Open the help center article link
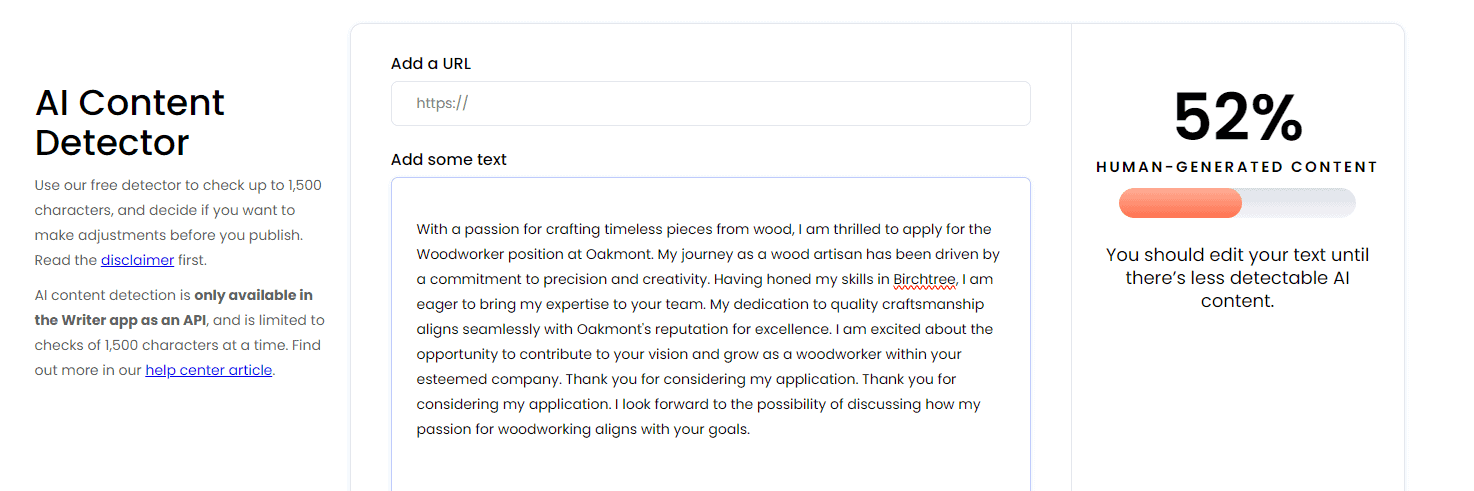This screenshot has width=1474, height=491. point(208,371)
